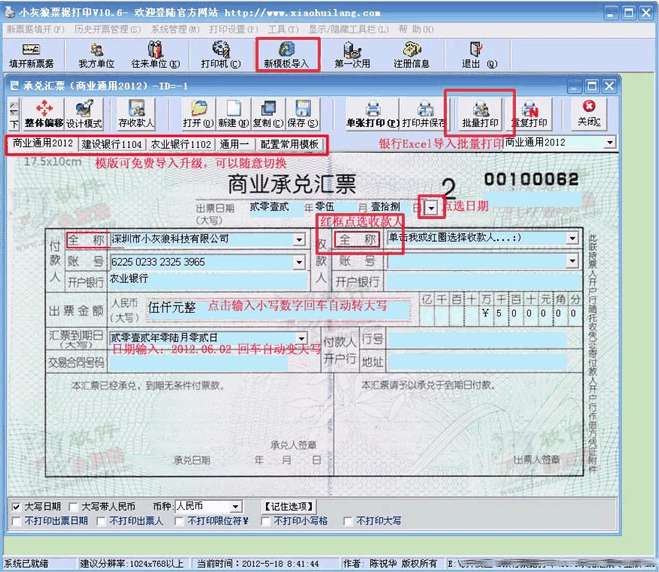Click the payer 全称 label button
This screenshot has width=659, height=572.
86,240
